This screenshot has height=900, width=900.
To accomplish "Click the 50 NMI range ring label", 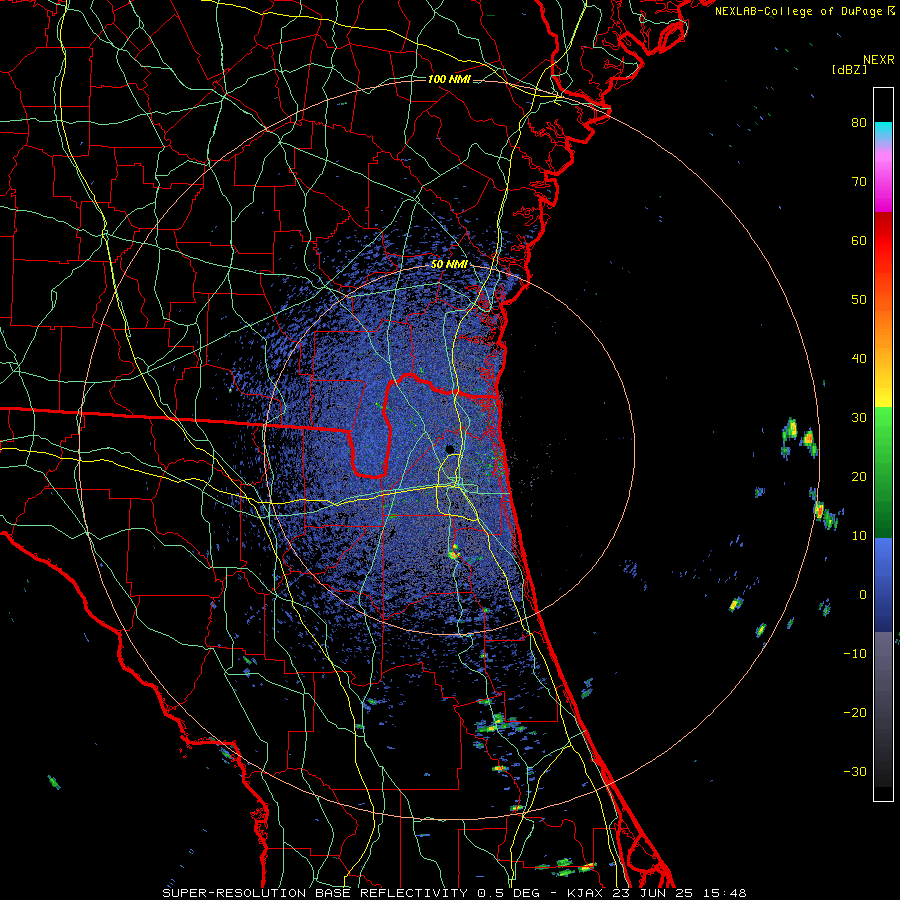I will (449, 265).
